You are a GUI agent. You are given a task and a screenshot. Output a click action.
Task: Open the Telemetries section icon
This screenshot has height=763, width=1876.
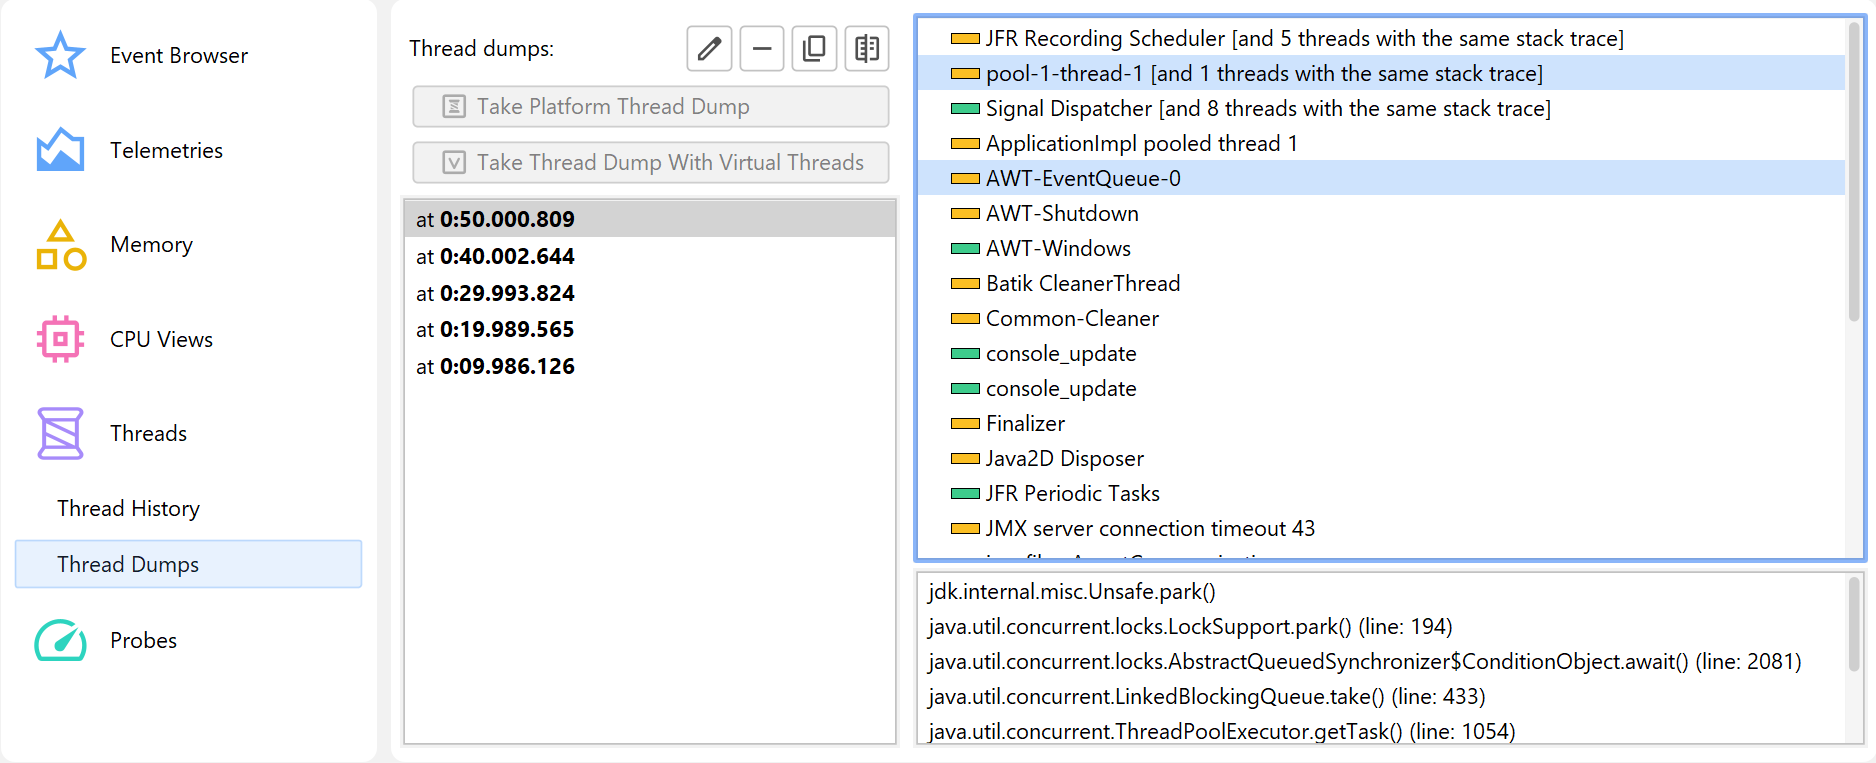click(60, 150)
